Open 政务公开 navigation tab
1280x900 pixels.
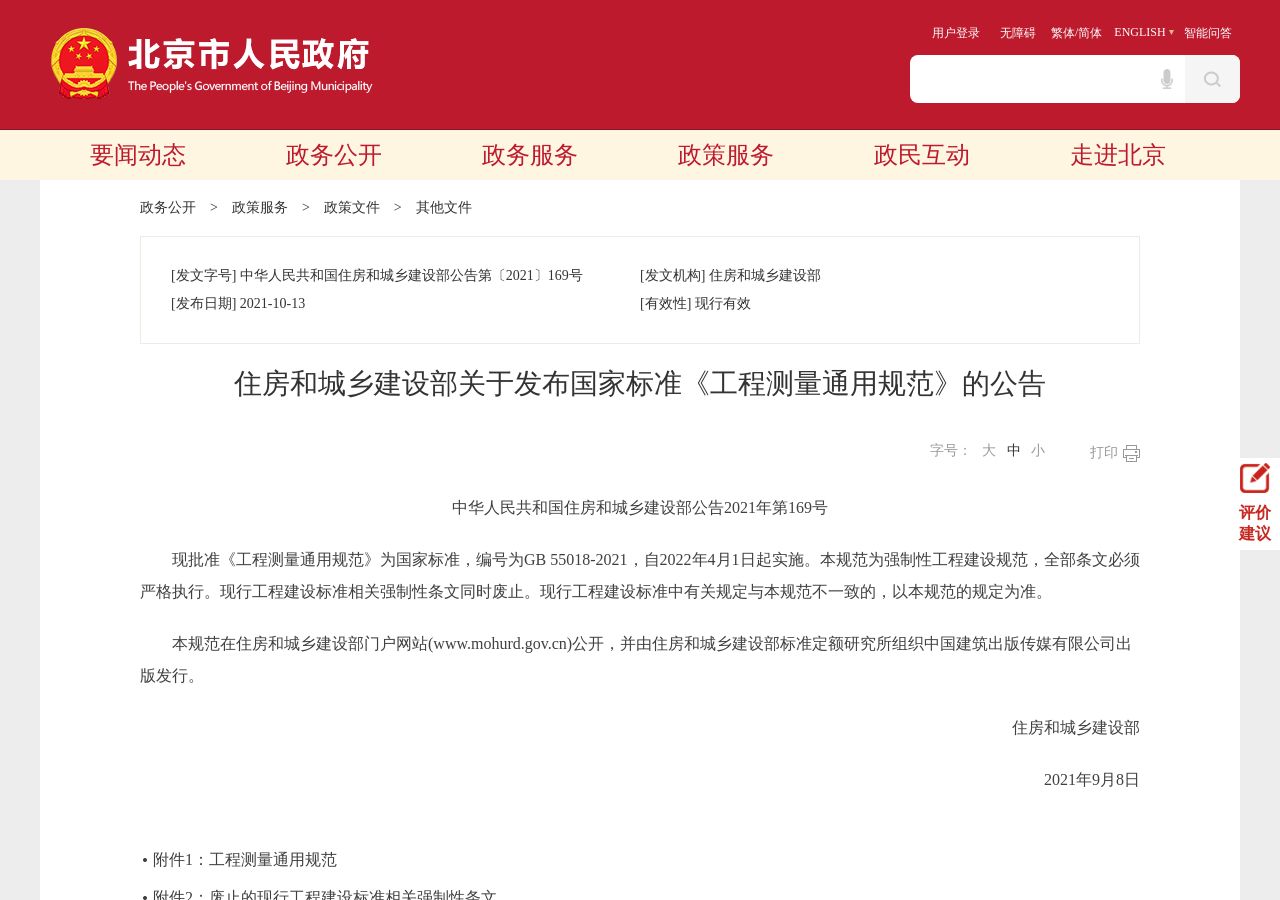(334, 155)
